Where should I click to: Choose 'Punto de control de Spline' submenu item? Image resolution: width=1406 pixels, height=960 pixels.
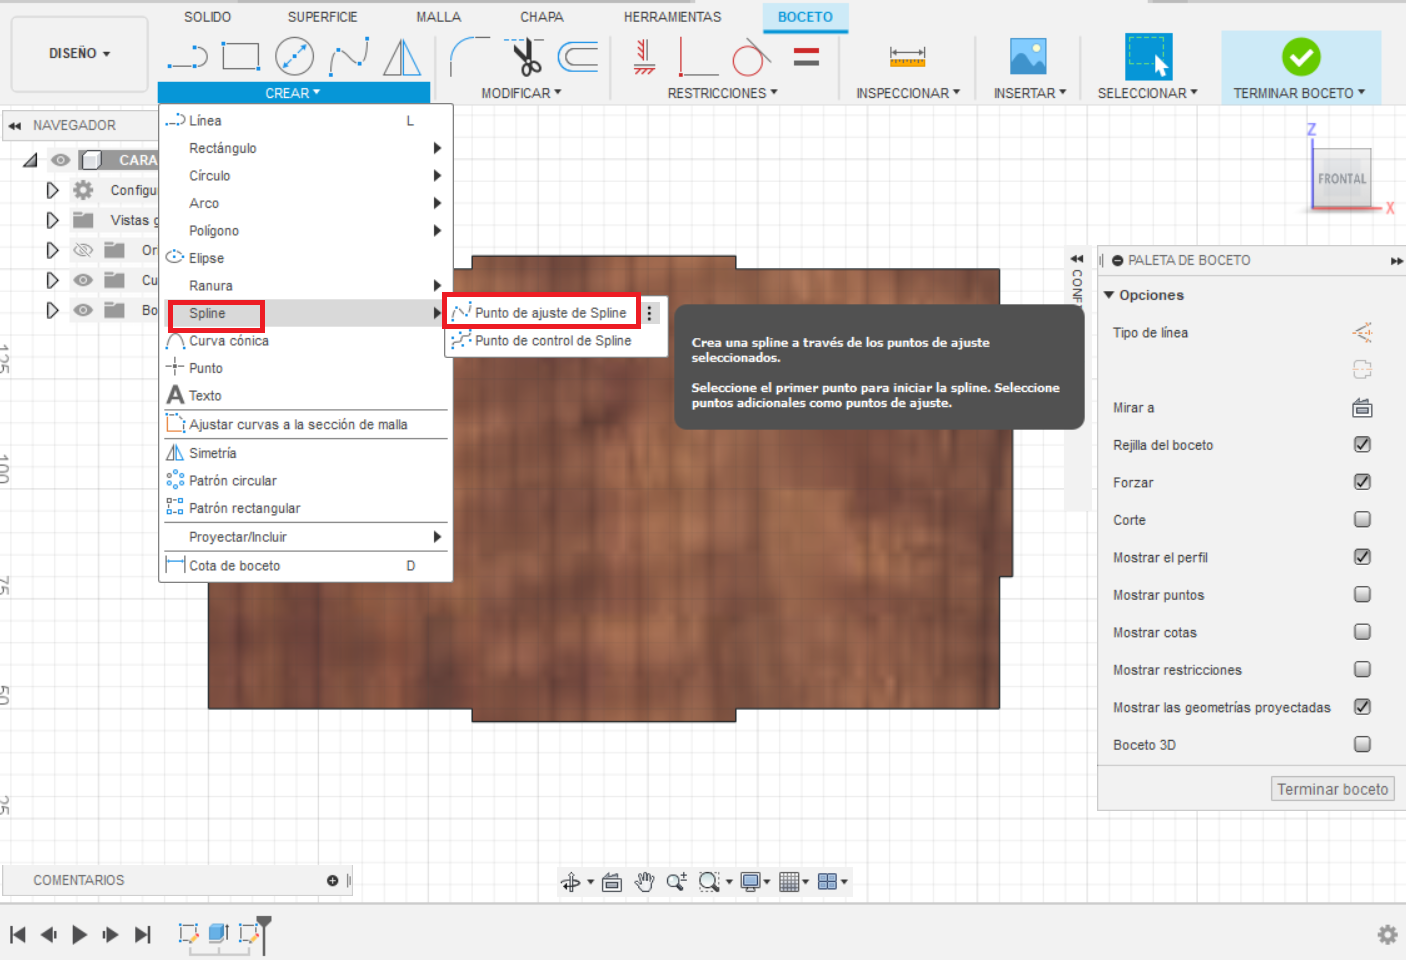[x=555, y=341]
